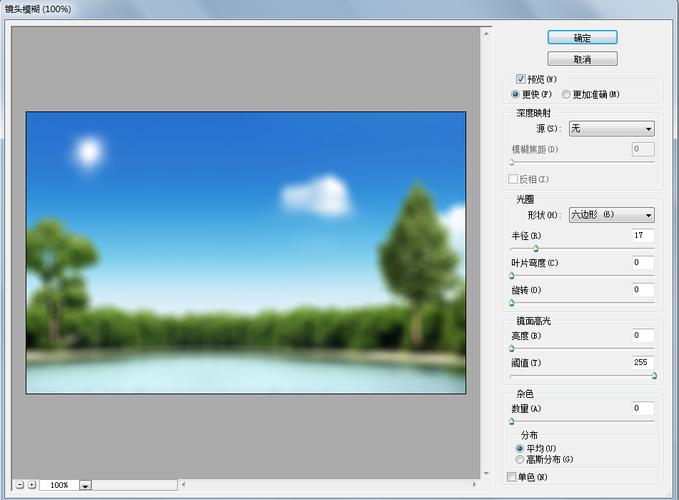Select the 平均 distribution radio button
This screenshot has height=500, width=679.
tap(520, 448)
